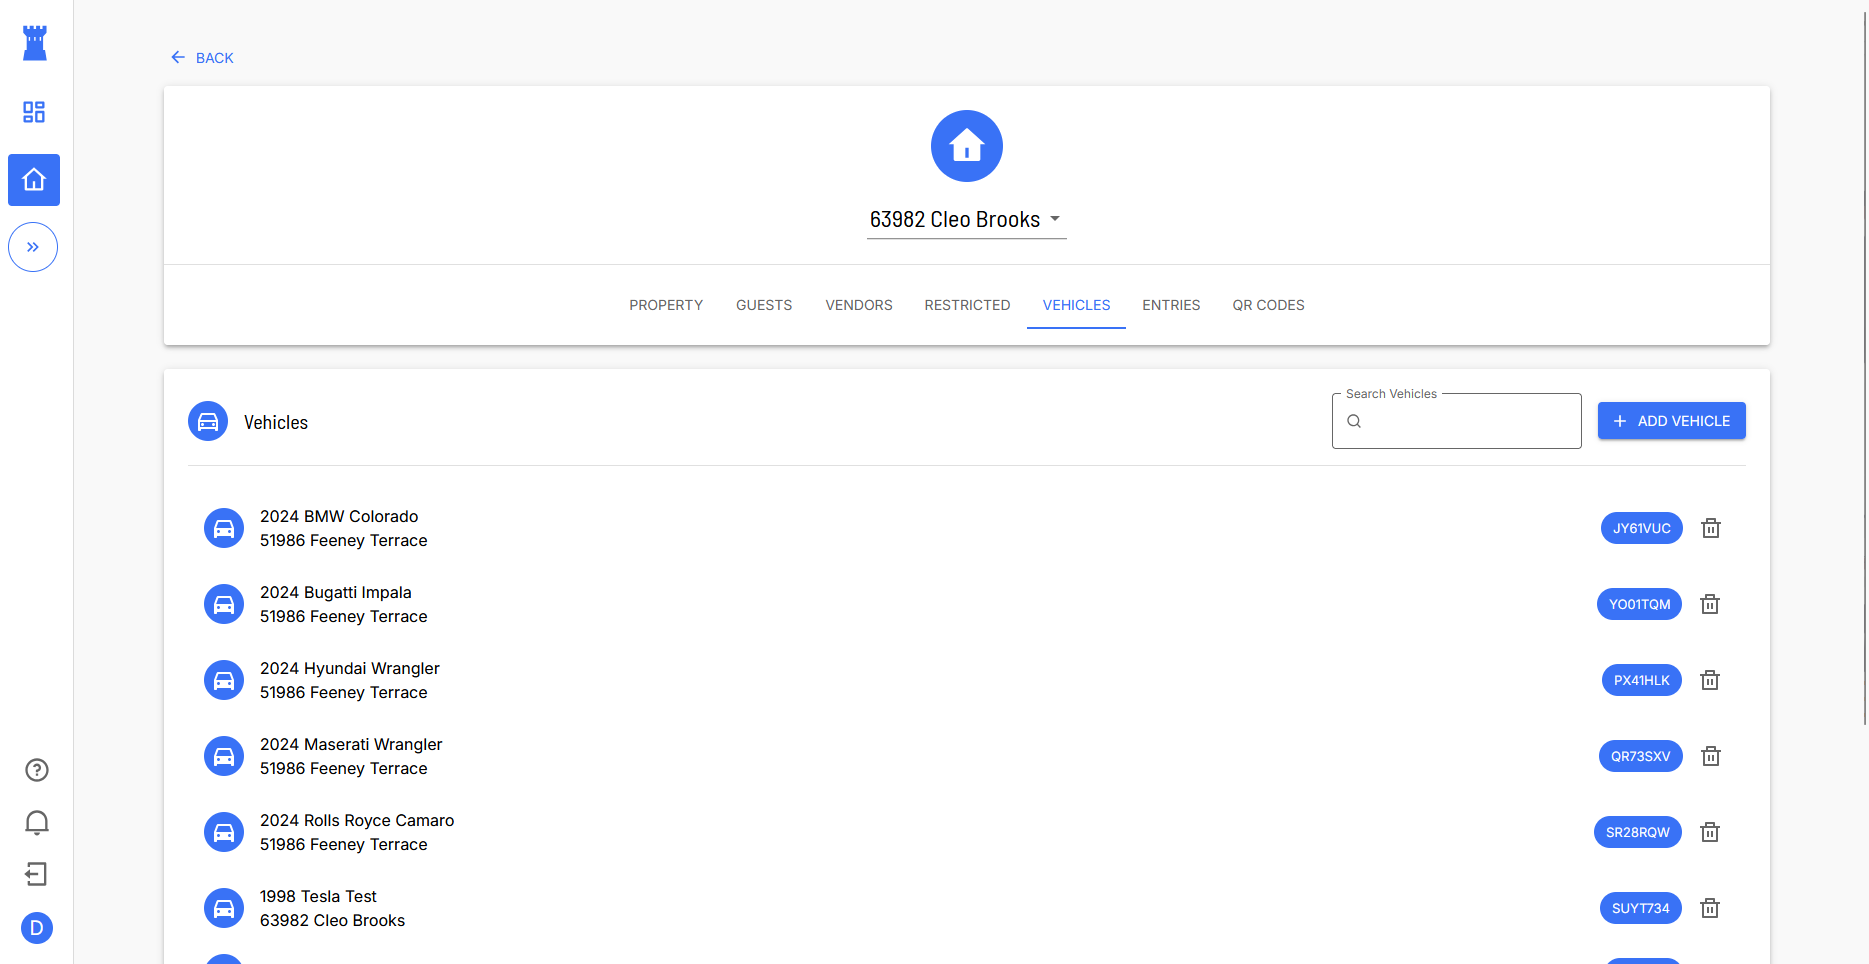Viewport: 1869px width, 964px height.
Task: Open the help question mark icon
Action: [x=37, y=770]
